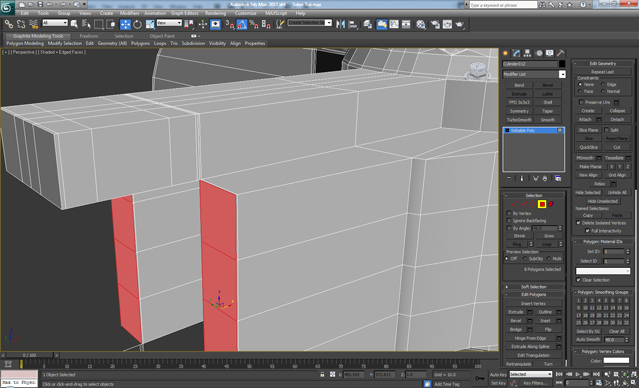
Task: Tick the Preserve UVs checkbox
Action: (x=582, y=102)
